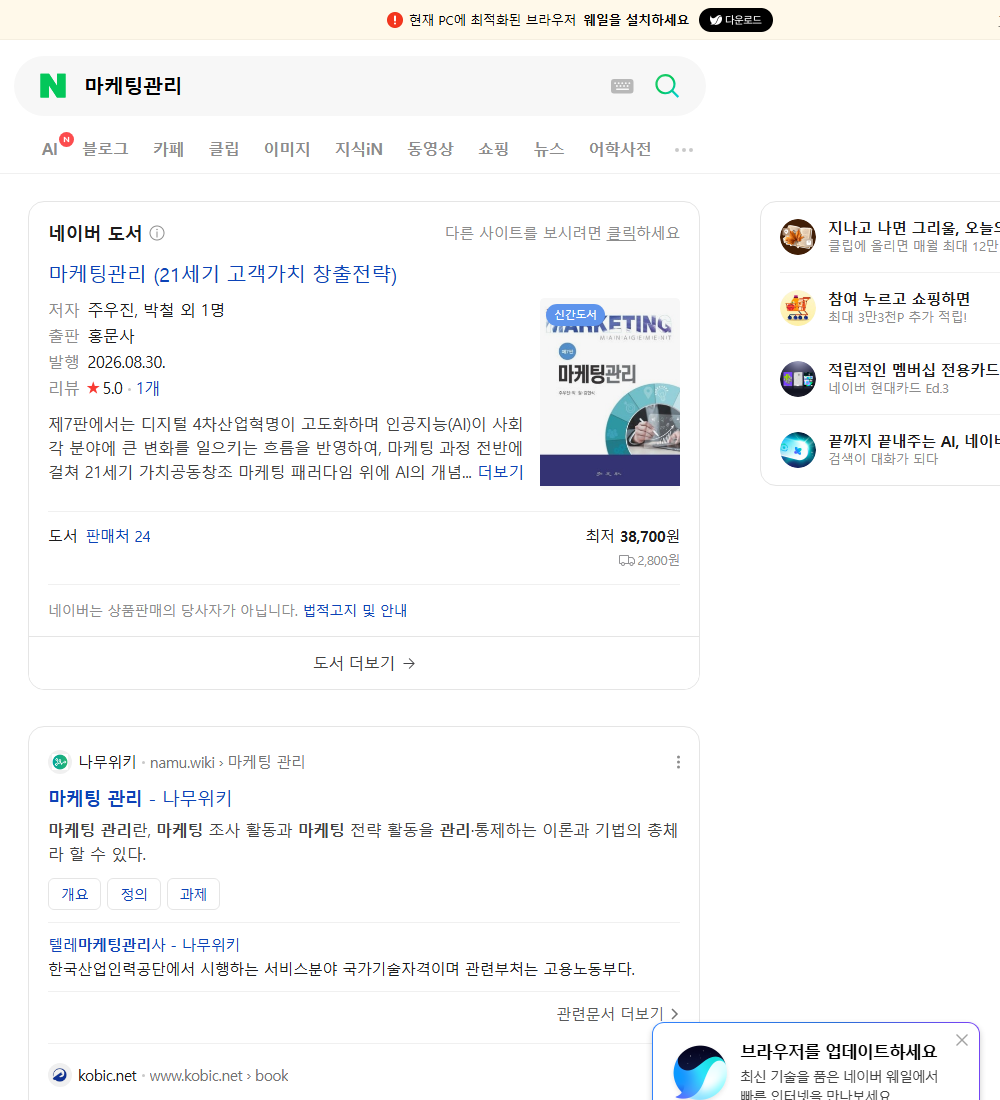Open 참여 누르고 쇼핑하면 promo text

click(x=899, y=299)
